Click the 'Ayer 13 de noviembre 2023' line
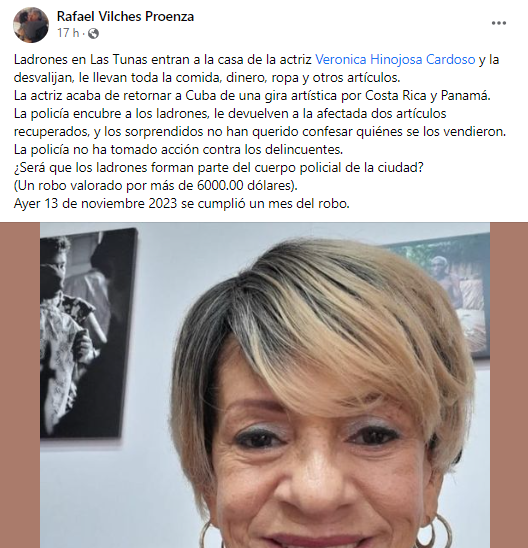528x548 pixels. pyautogui.click(x=182, y=203)
